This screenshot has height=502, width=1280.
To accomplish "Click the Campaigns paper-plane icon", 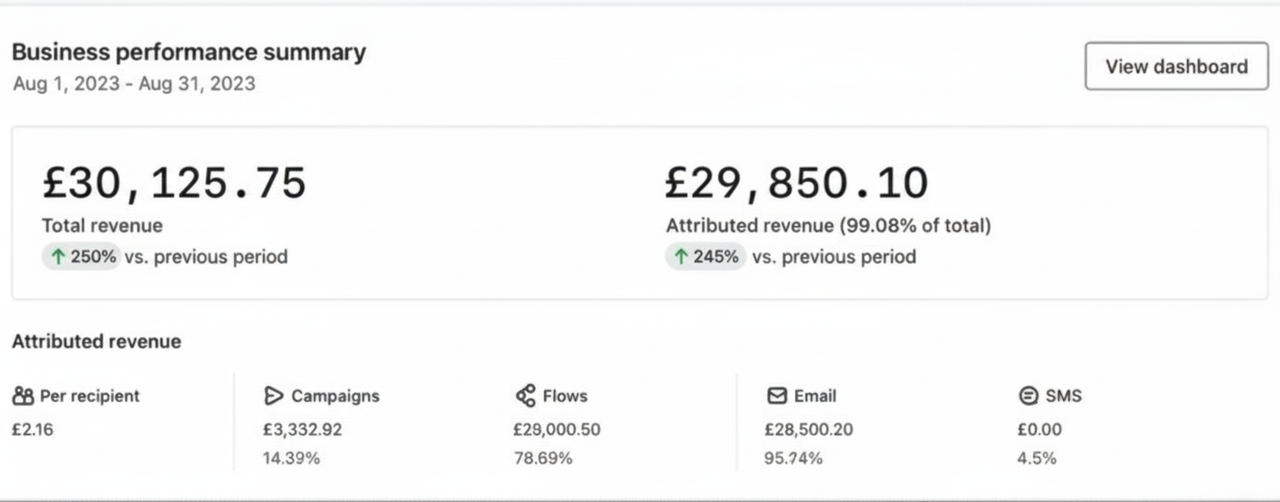I will pyautogui.click(x=274, y=396).
